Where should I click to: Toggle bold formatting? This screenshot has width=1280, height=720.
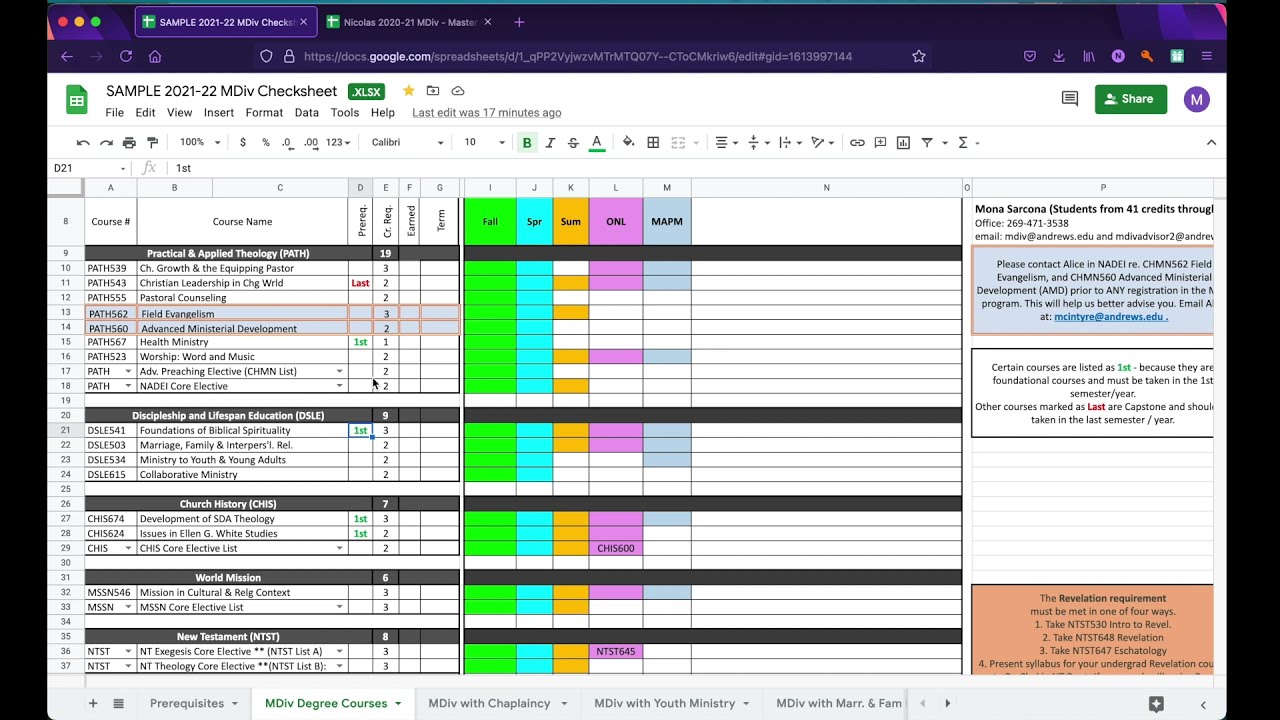click(527, 143)
